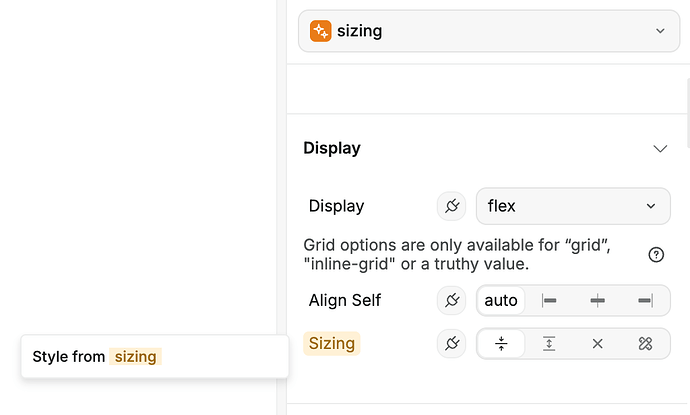Click the orange sizing component icon
The height and width of the screenshot is (415, 690).
(320, 31)
